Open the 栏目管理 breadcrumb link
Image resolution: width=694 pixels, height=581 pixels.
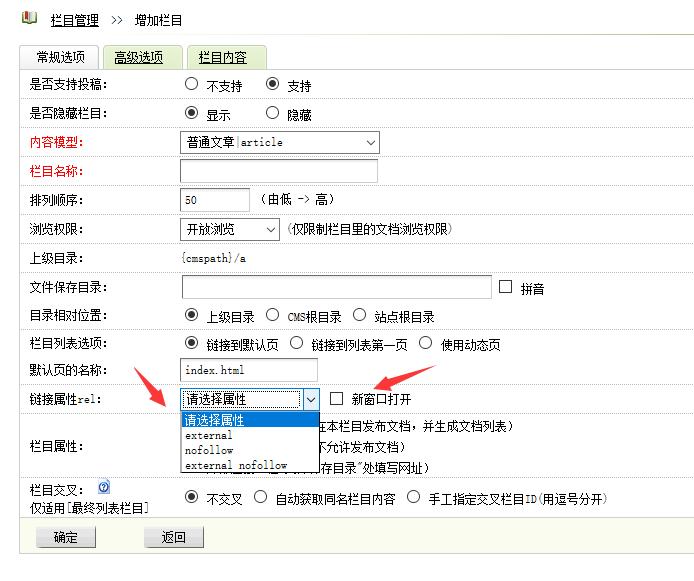75,20
